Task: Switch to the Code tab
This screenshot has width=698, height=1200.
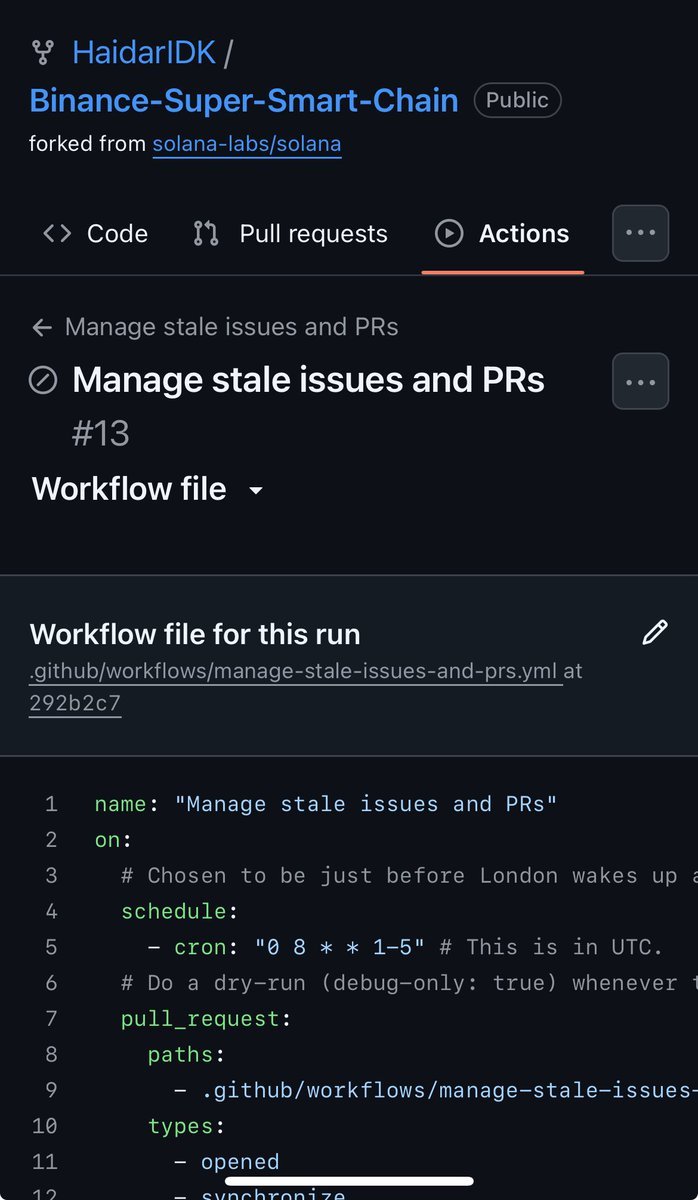Action: click(95, 233)
